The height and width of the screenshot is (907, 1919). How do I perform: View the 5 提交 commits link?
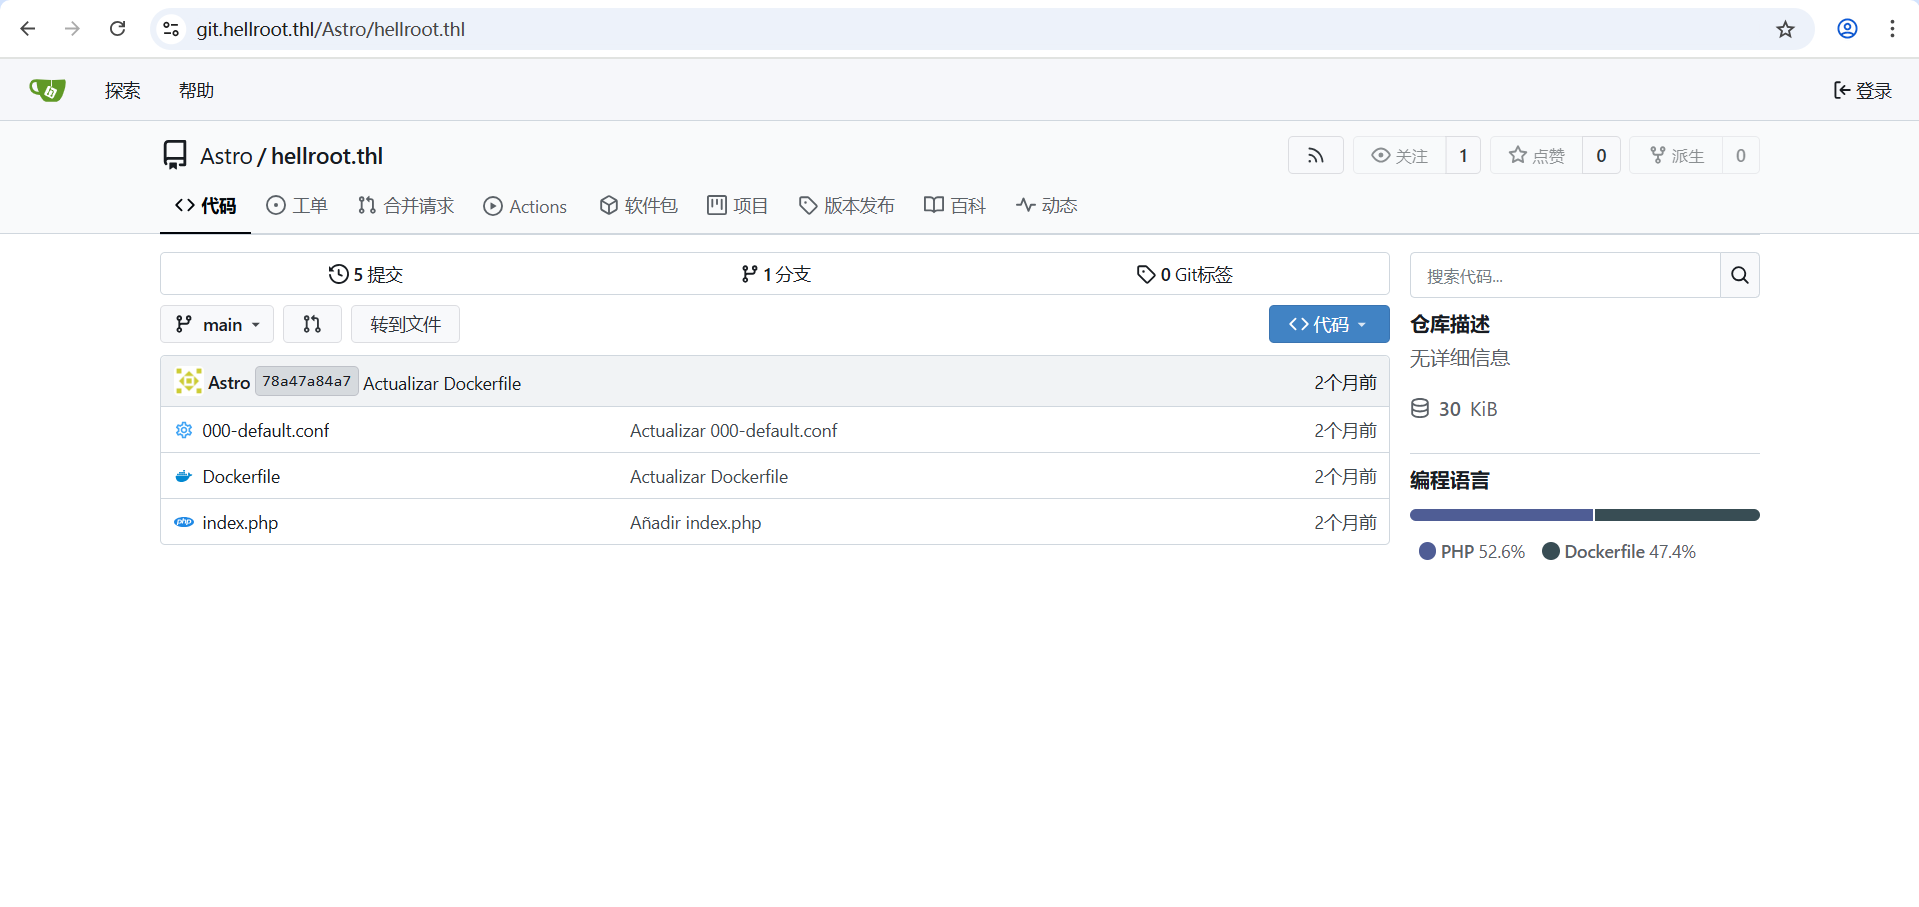tap(366, 274)
